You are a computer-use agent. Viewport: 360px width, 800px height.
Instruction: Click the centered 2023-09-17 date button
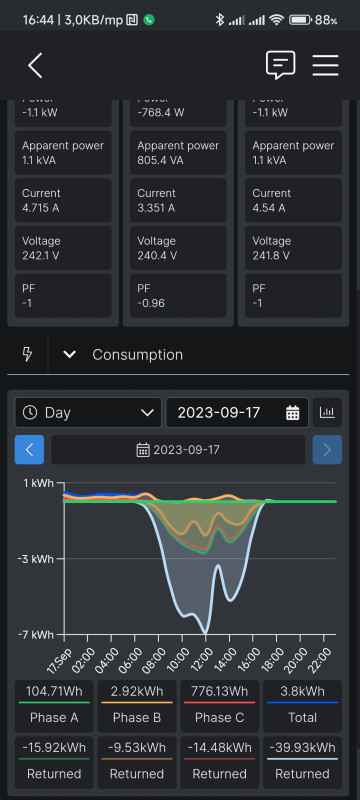[178, 449]
